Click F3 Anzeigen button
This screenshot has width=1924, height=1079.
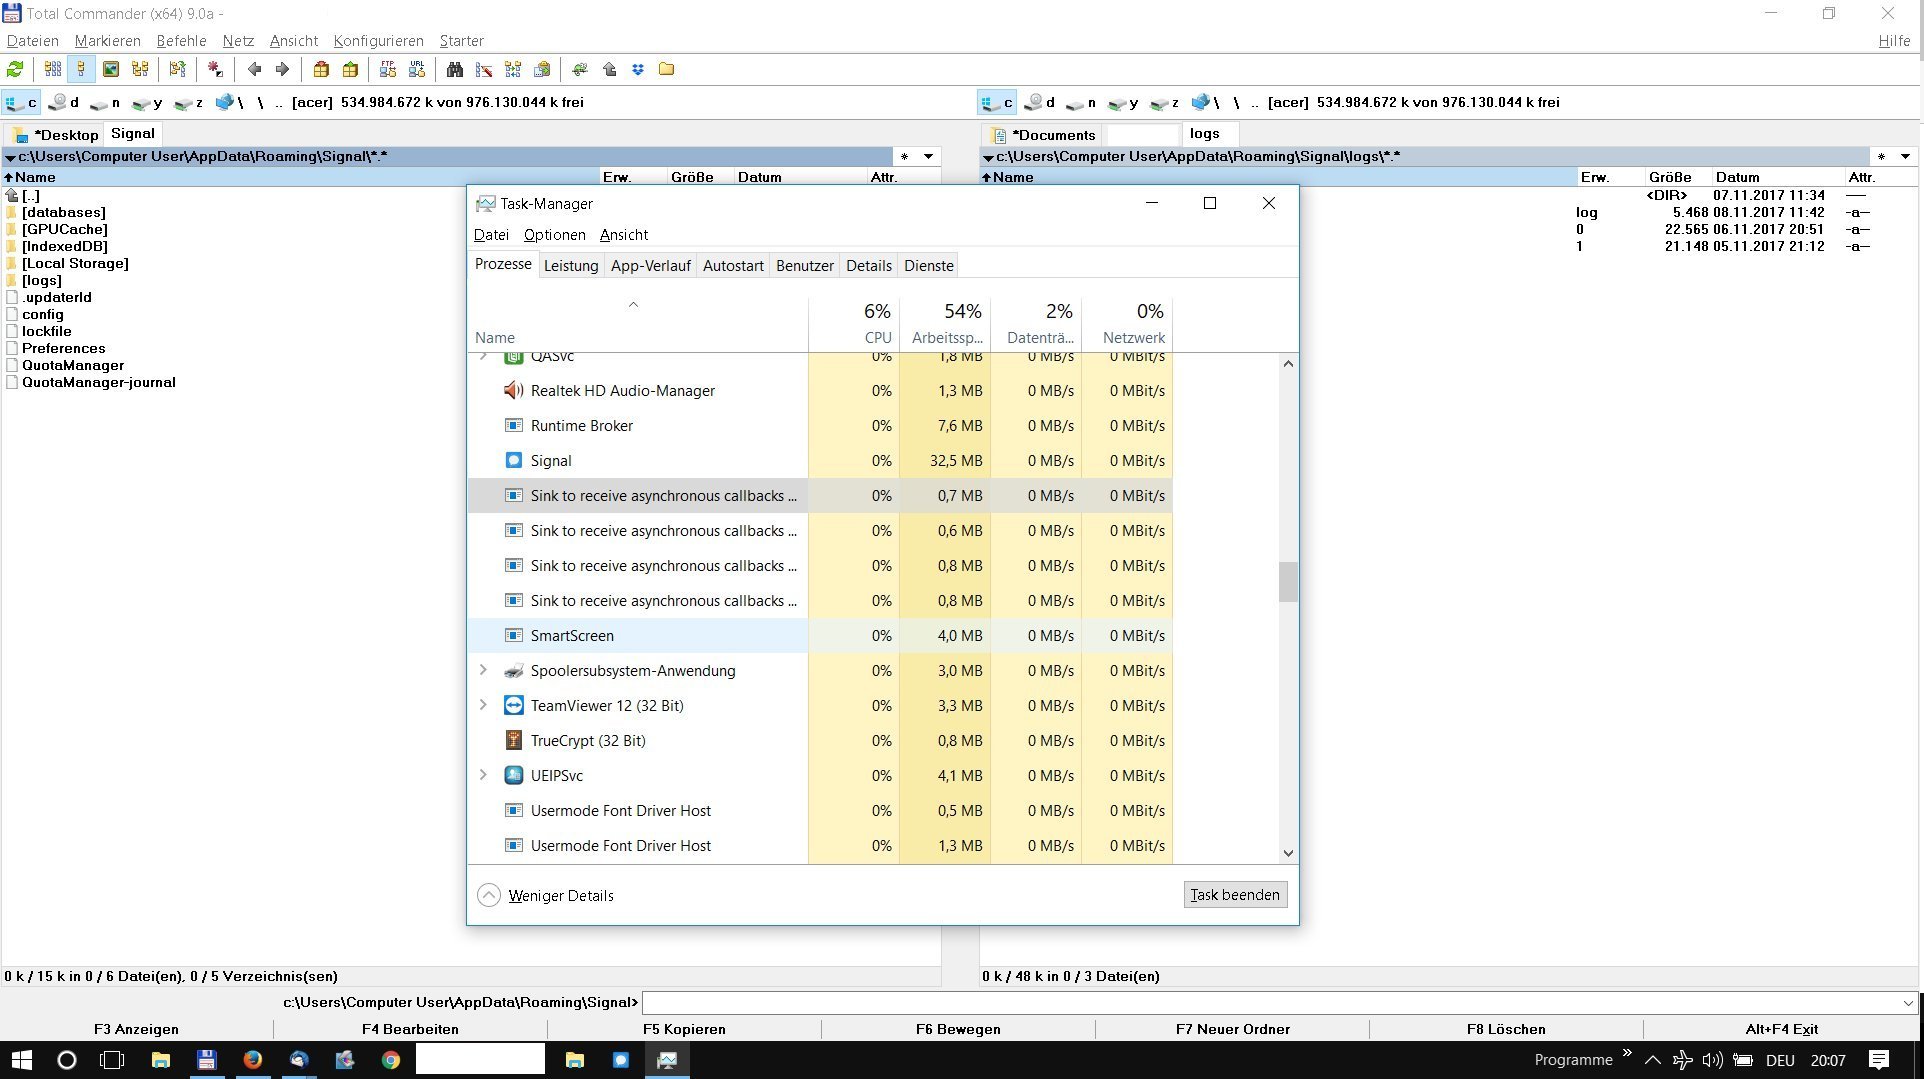(136, 1028)
